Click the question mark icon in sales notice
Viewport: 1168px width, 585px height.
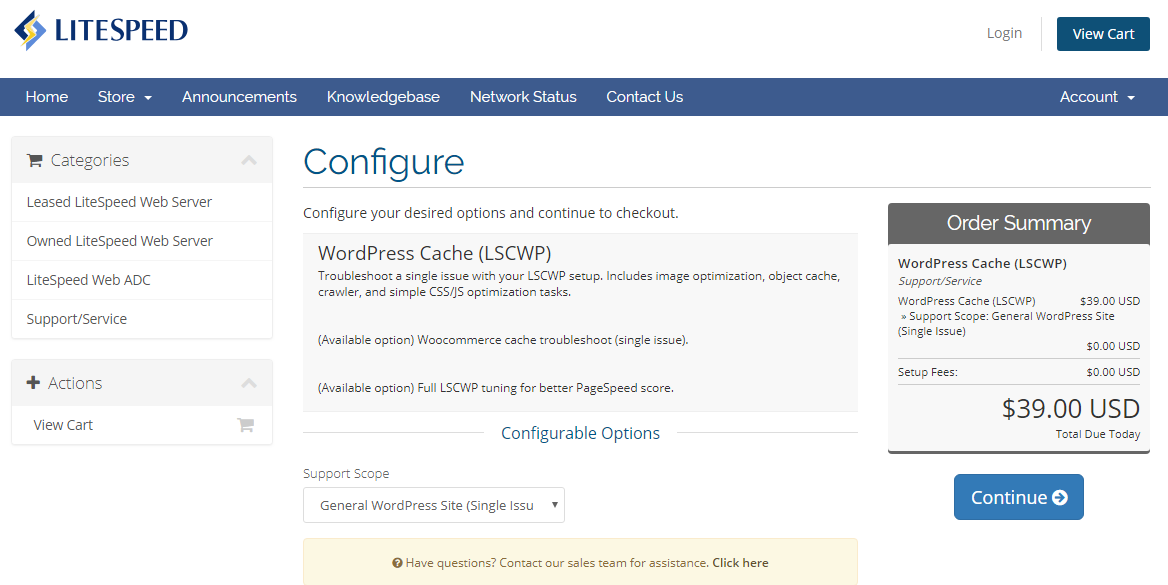click(x=398, y=563)
